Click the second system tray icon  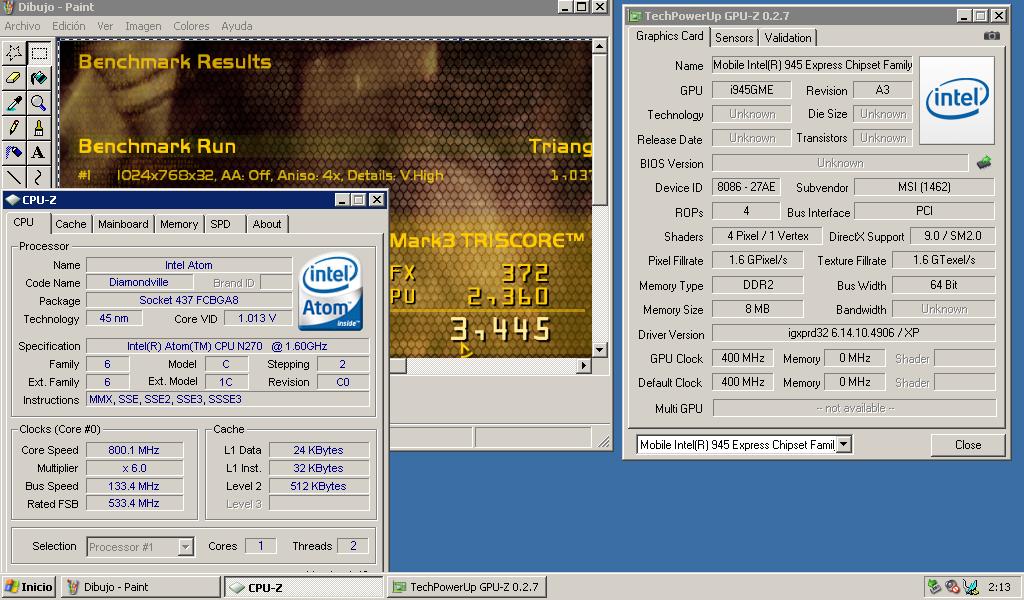tap(952, 587)
